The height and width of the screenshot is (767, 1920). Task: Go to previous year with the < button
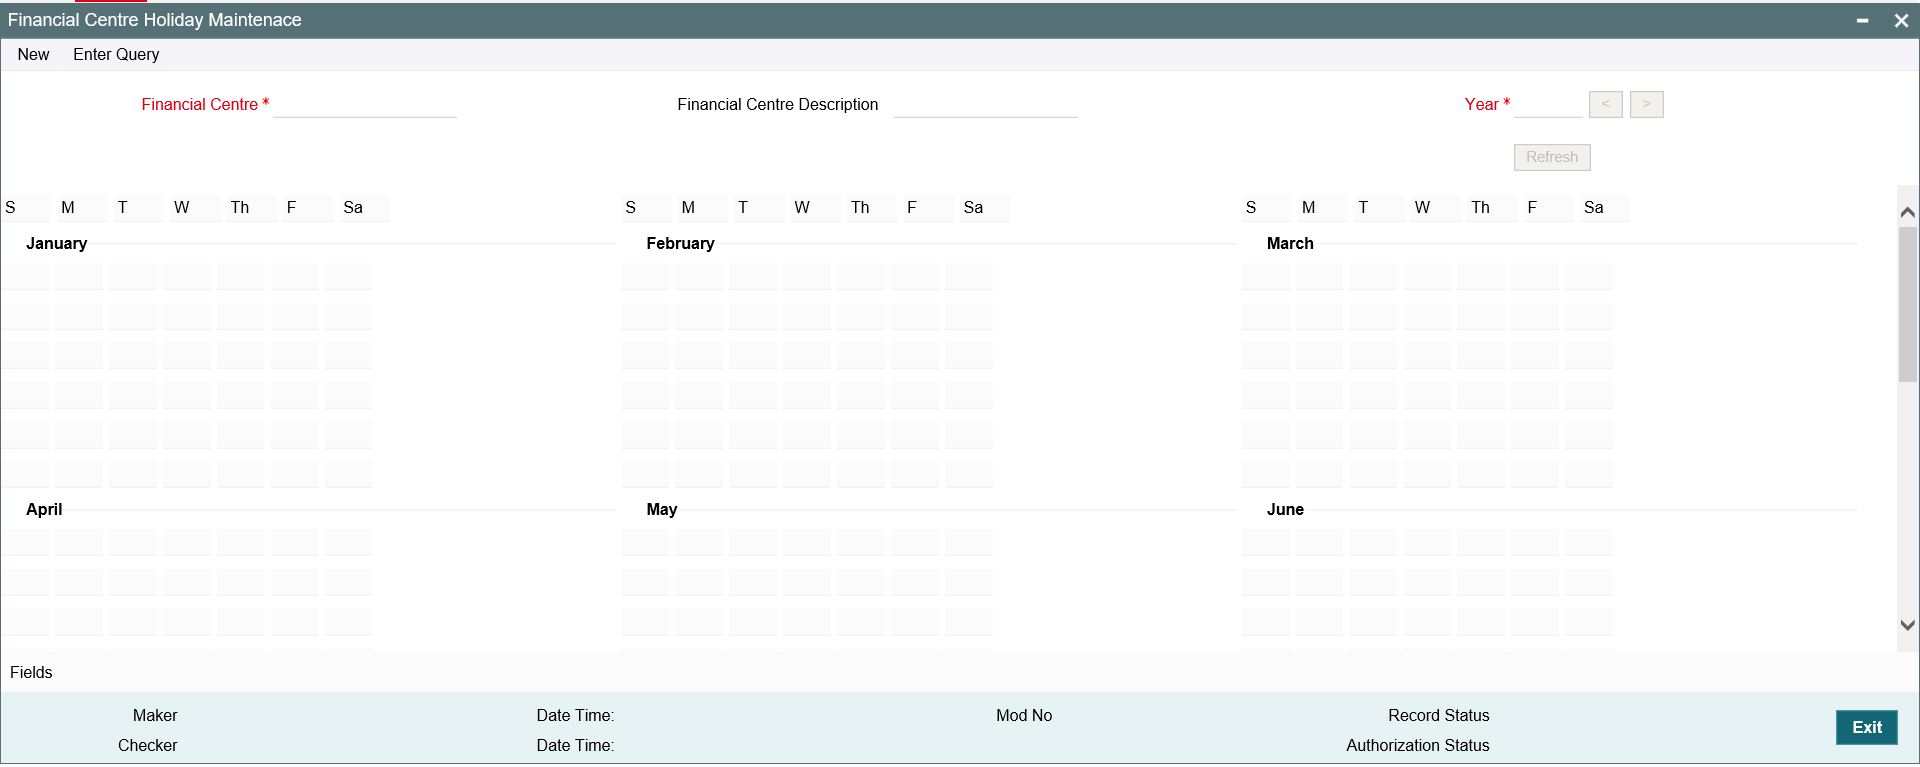click(x=1606, y=104)
